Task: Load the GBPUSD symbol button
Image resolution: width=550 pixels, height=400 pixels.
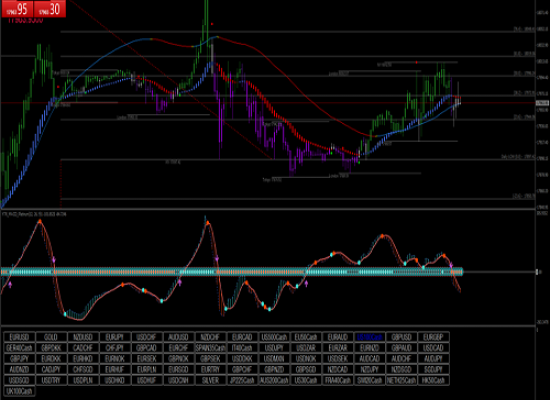Action: (x=402, y=337)
